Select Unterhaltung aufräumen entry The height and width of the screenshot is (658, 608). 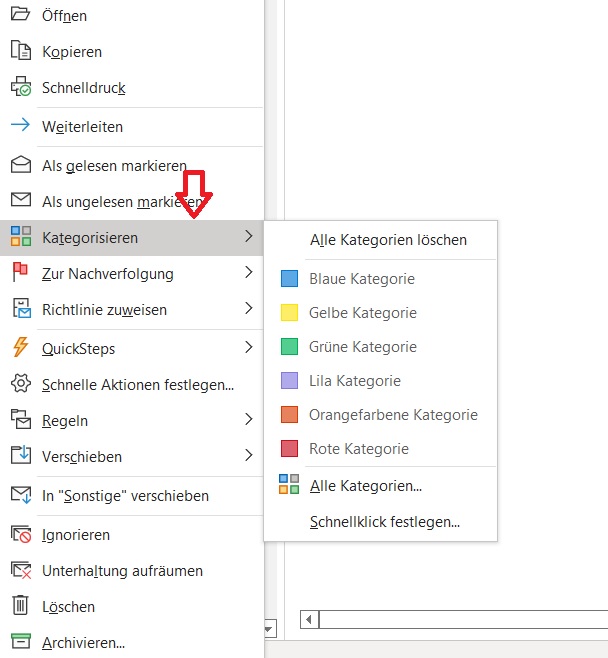coord(132,571)
